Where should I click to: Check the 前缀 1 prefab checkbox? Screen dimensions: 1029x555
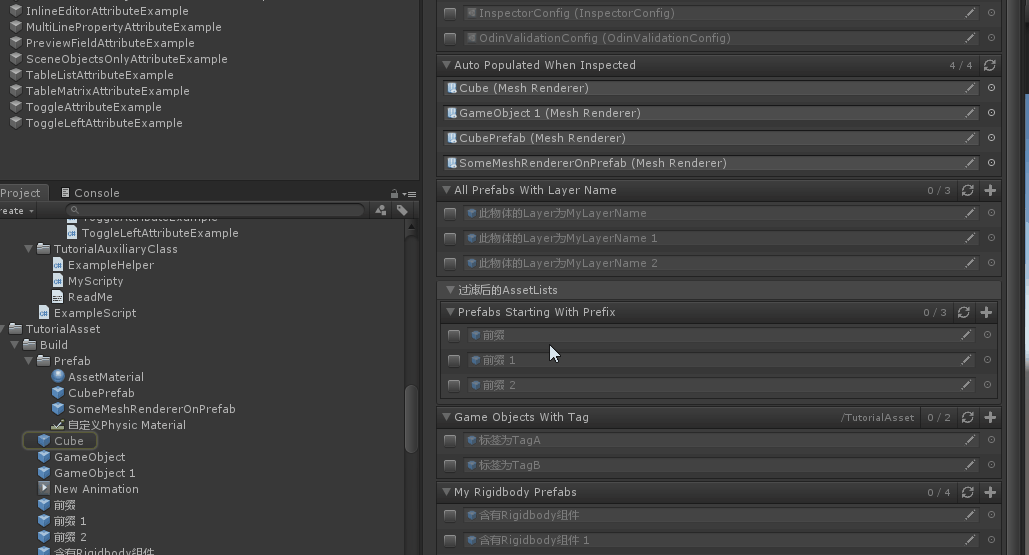(x=454, y=360)
